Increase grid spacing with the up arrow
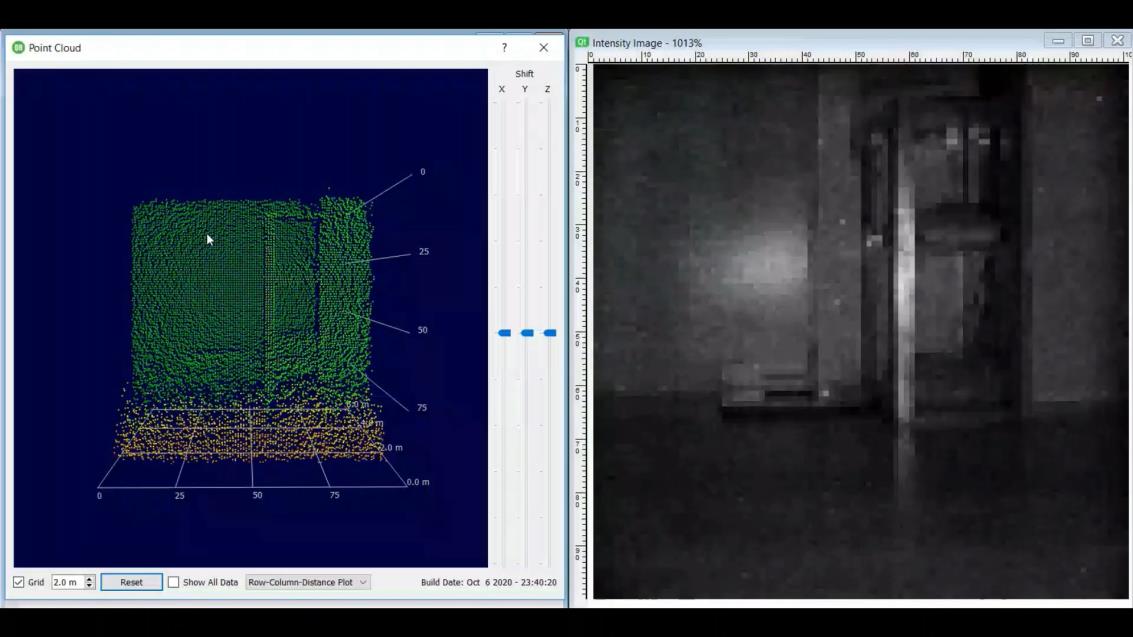 tap(89, 579)
